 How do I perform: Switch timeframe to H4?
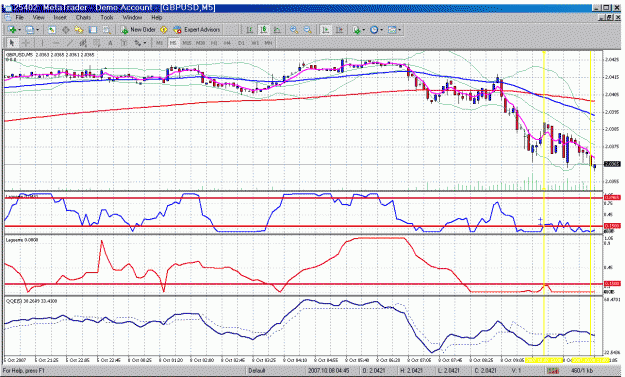coord(227,43)
